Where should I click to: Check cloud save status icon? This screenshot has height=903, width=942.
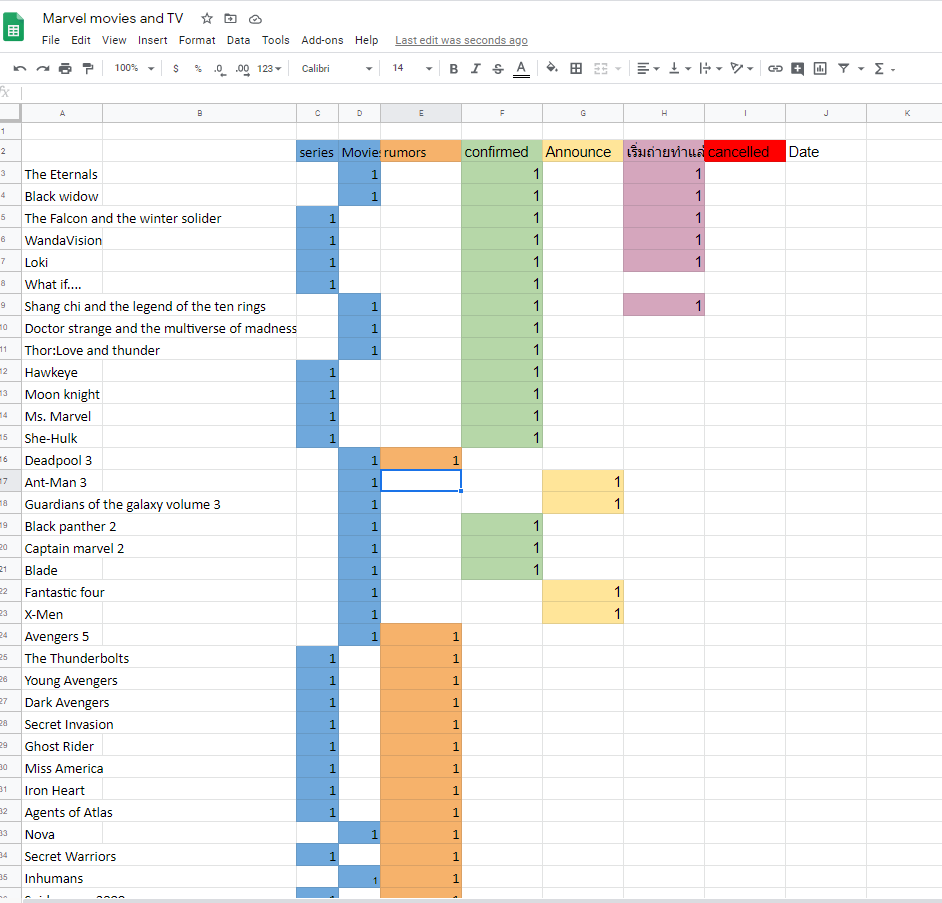(255, 19)
